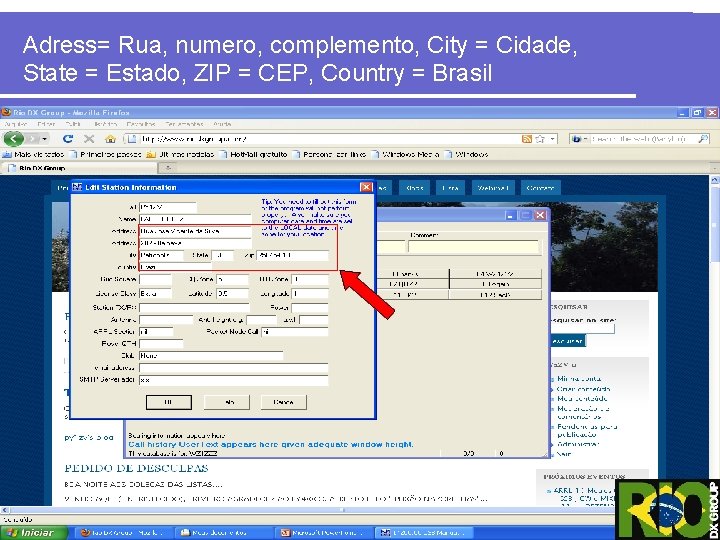Click the SMTP Server address field
Image resolution: width=720 pixels, height=540 pixels.
pyautogui.click(x=234, y=380)
